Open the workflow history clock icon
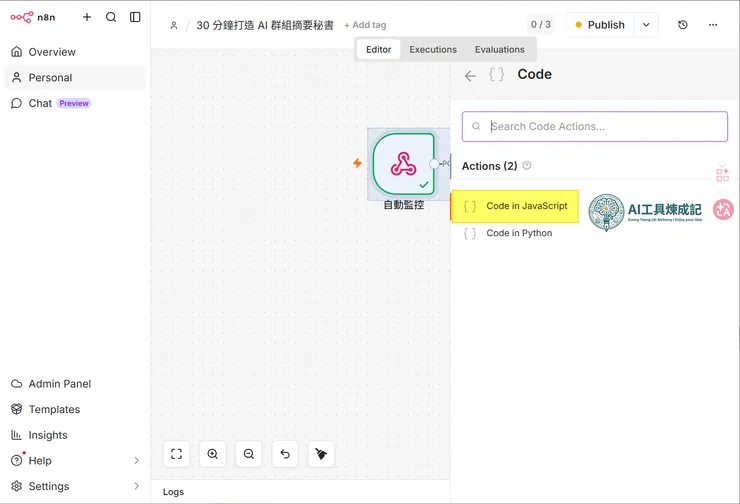Image resolution: width=740 pixels, height=504 pixels. [x=682, y=25]
